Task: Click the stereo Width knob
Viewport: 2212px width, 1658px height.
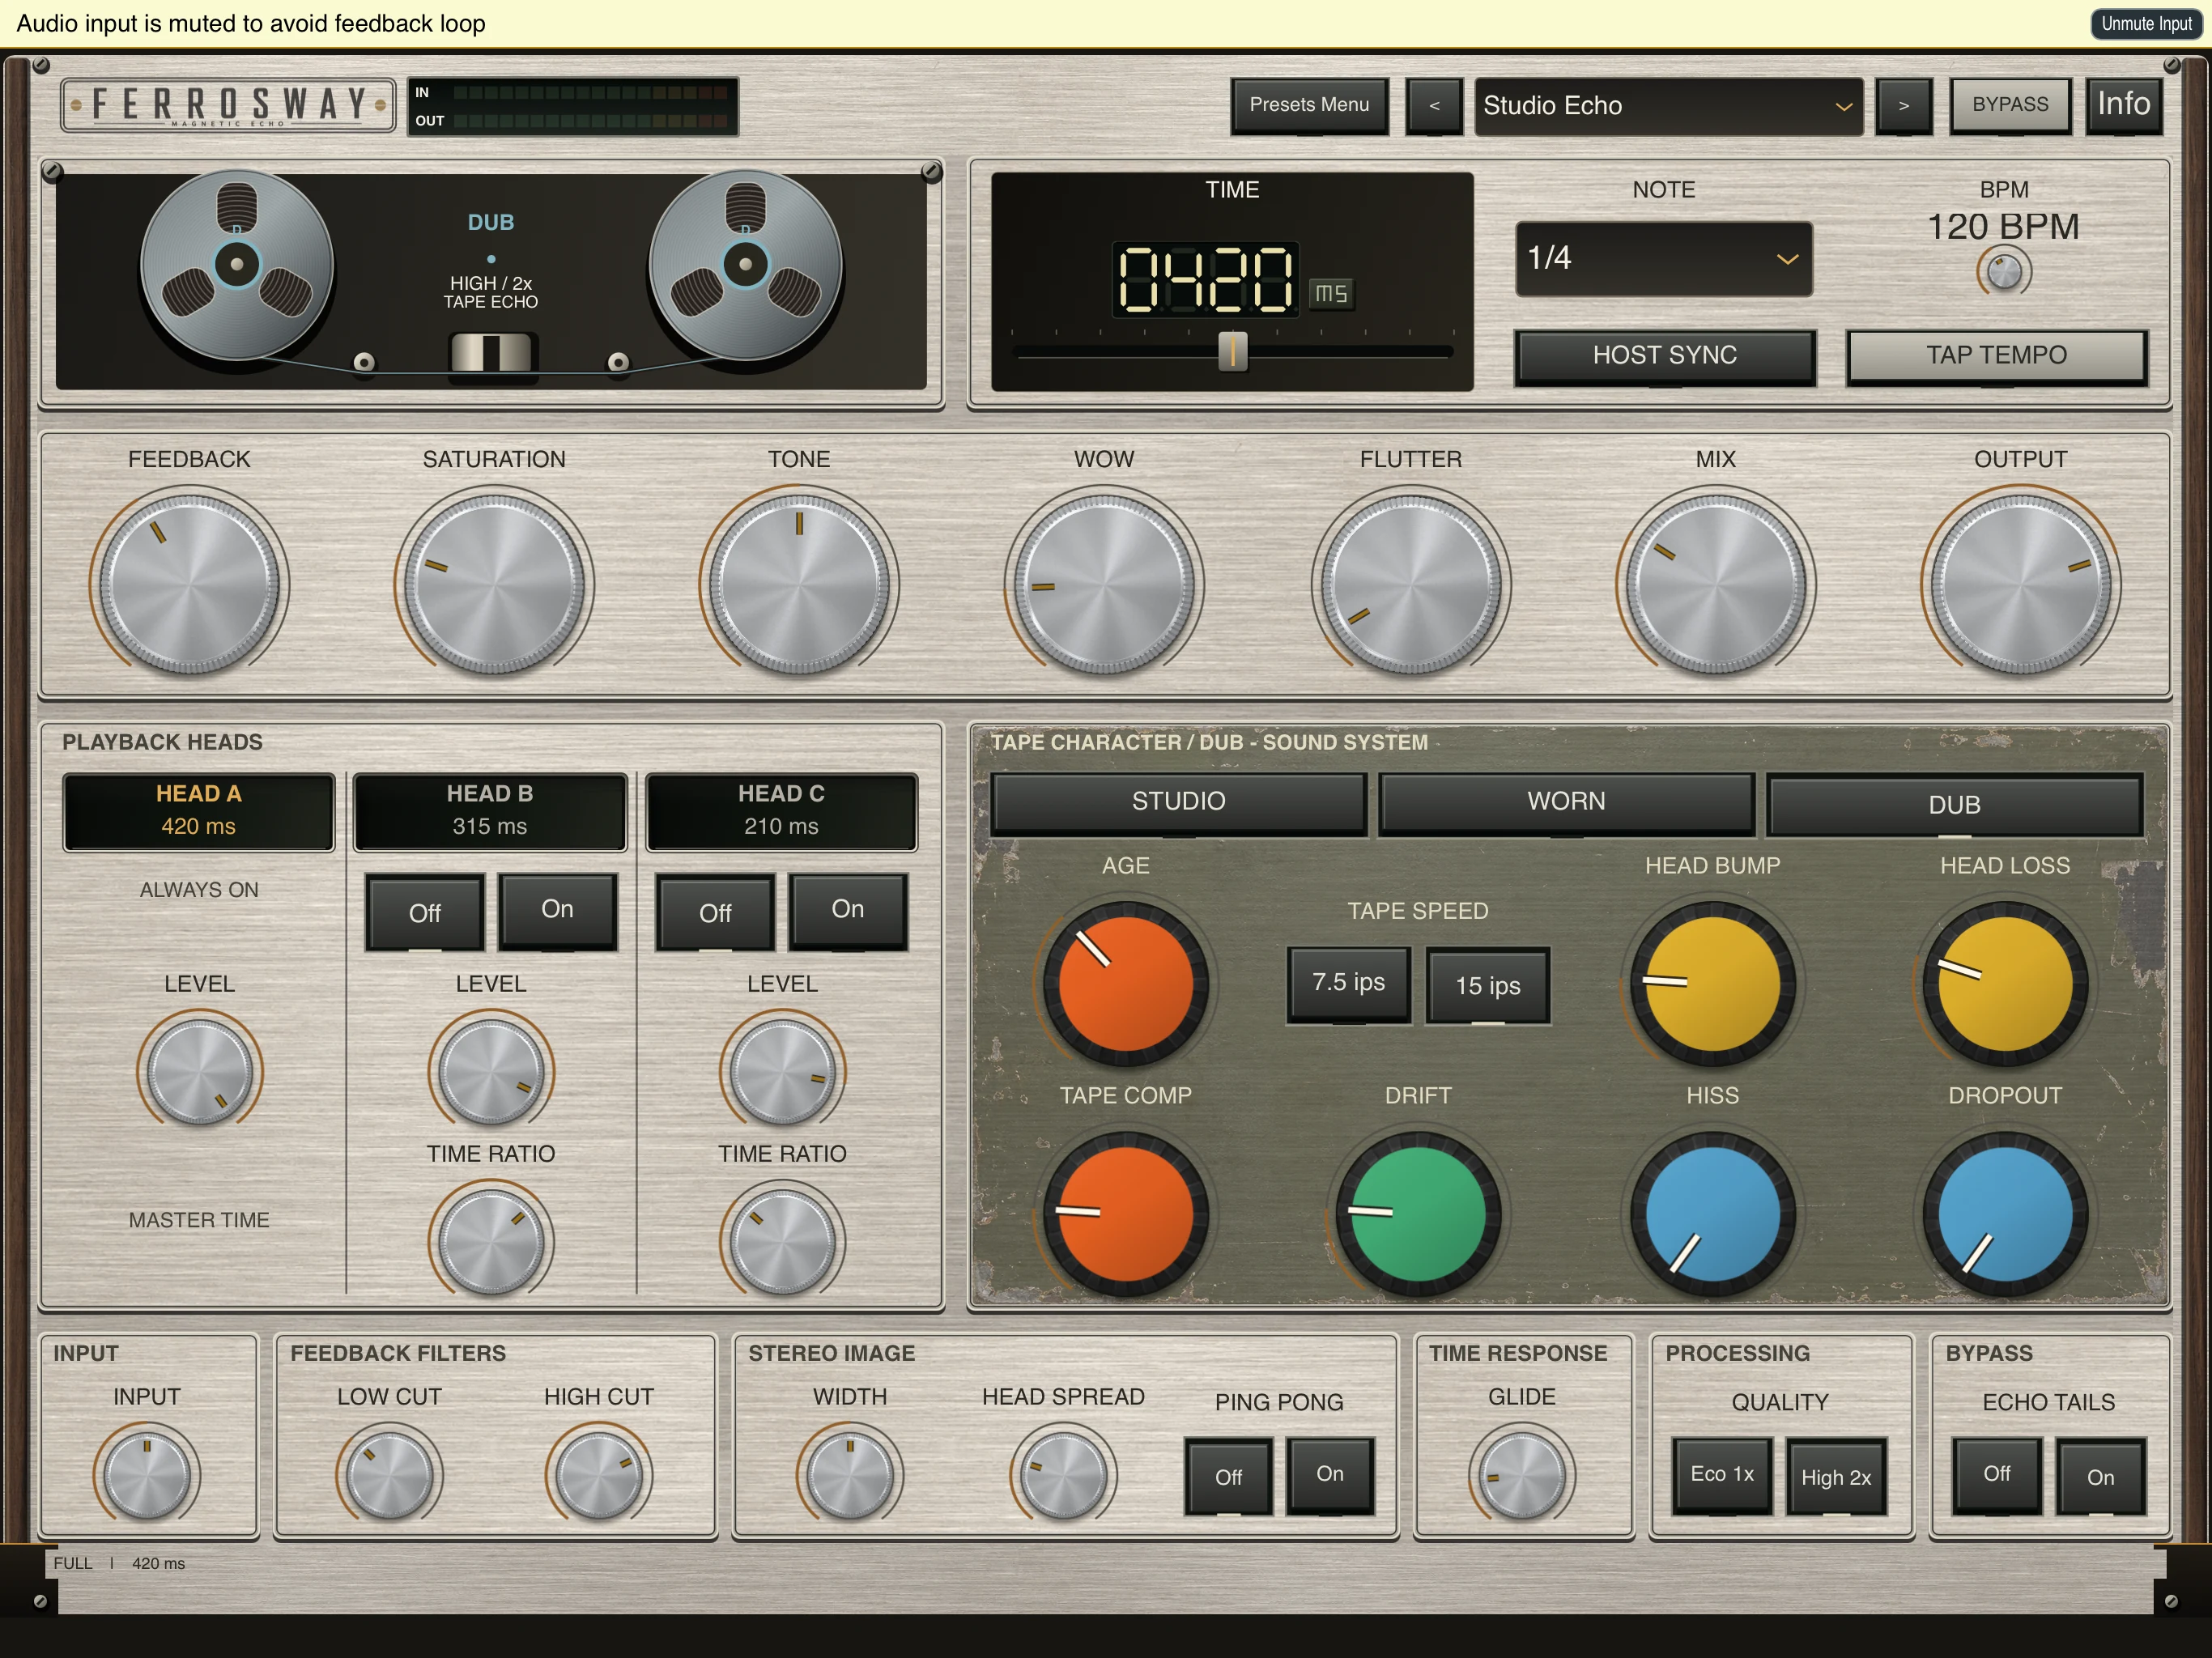Action: (x=850, y=1474)
